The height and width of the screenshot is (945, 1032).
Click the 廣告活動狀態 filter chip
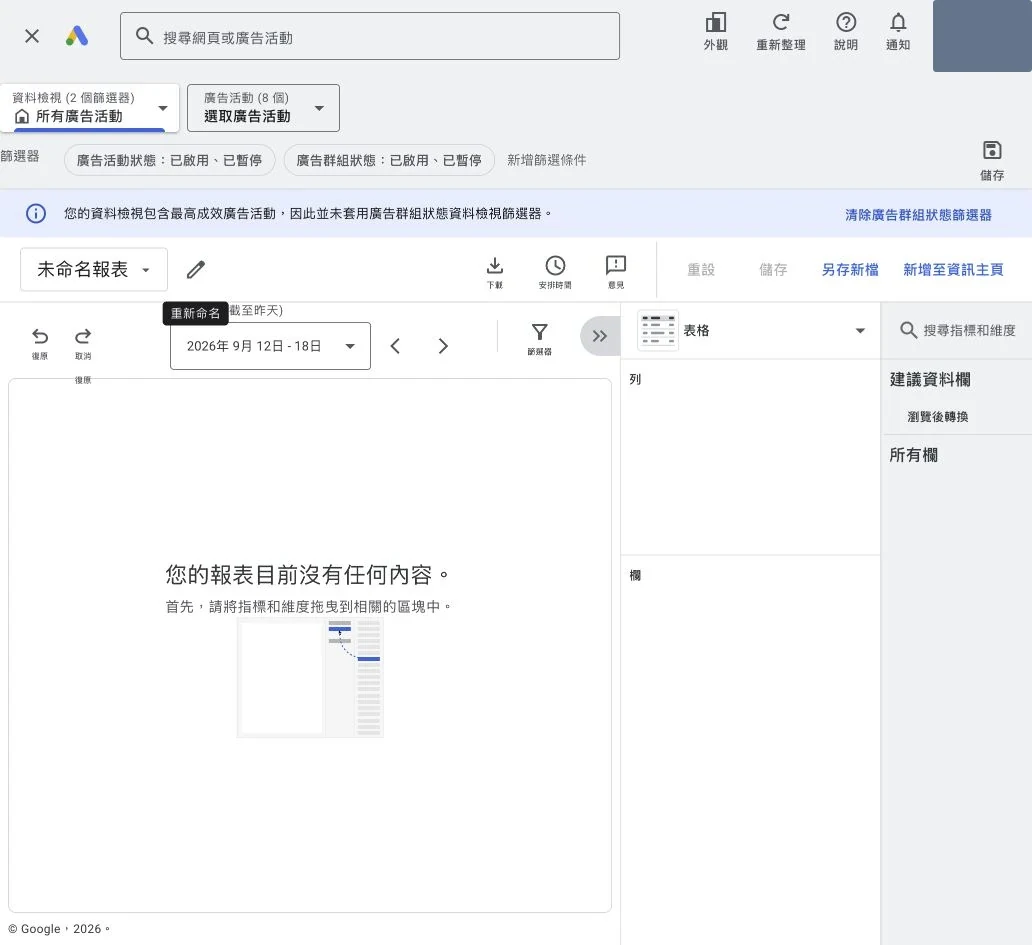(169, 160)
